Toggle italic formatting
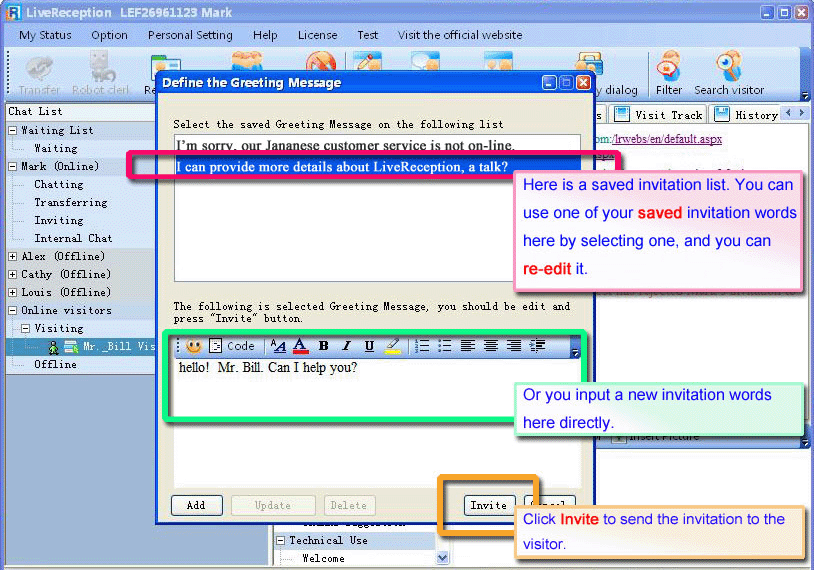This screenshot has width=814, height=570. (x=346, y=346)
